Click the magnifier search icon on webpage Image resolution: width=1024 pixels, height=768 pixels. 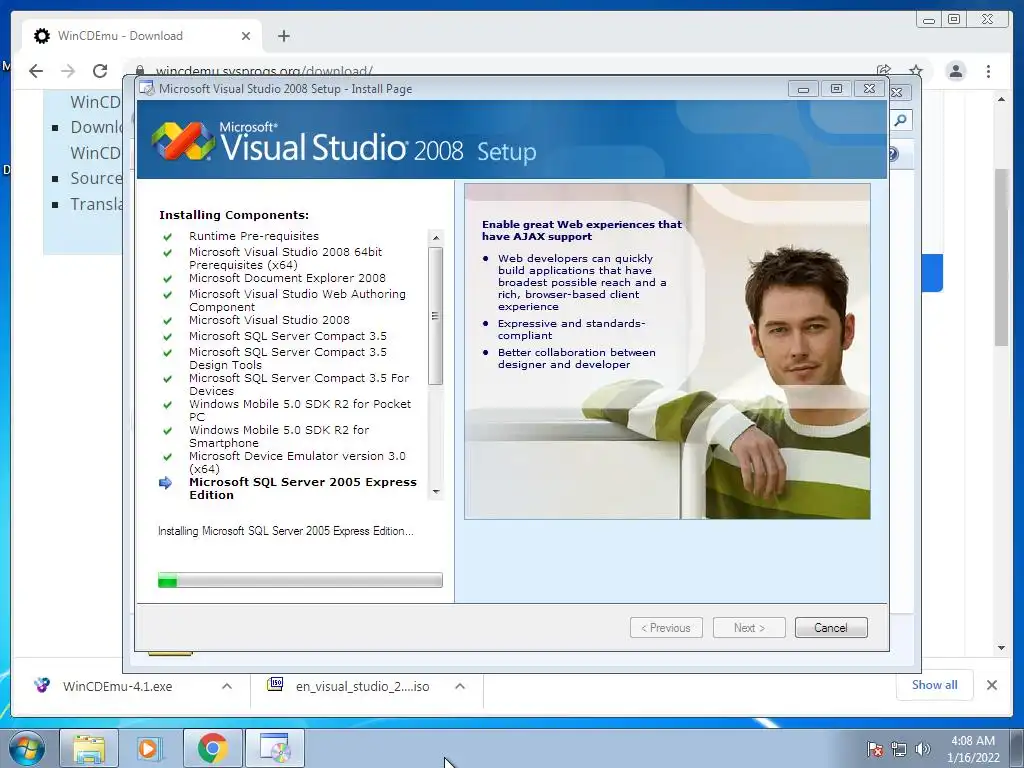[901, 120]
